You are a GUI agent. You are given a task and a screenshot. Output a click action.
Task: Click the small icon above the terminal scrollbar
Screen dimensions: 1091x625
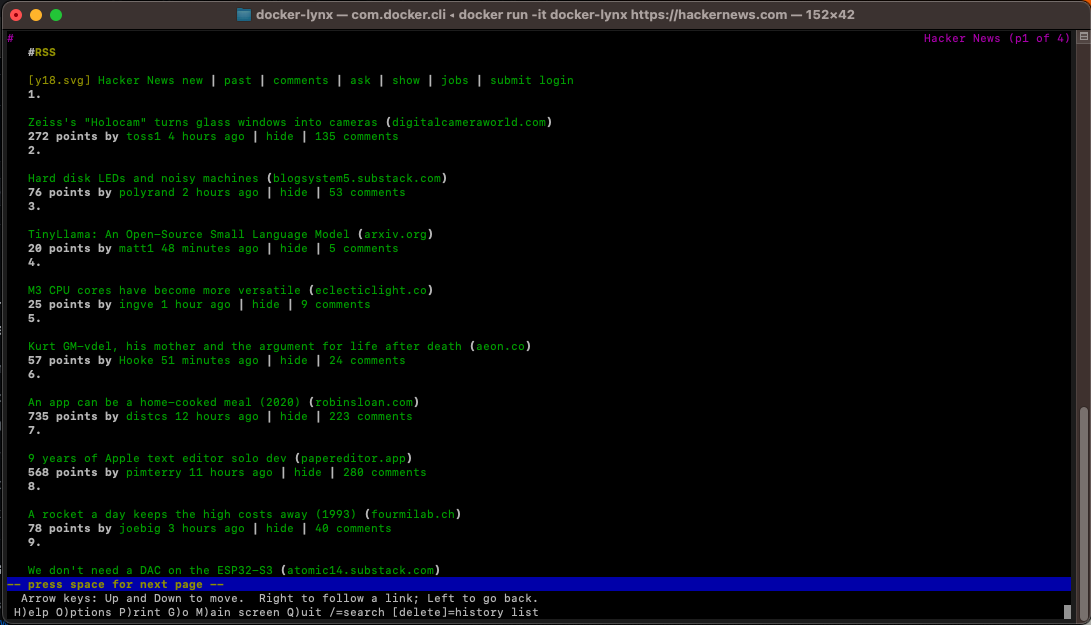[1083, 37]
